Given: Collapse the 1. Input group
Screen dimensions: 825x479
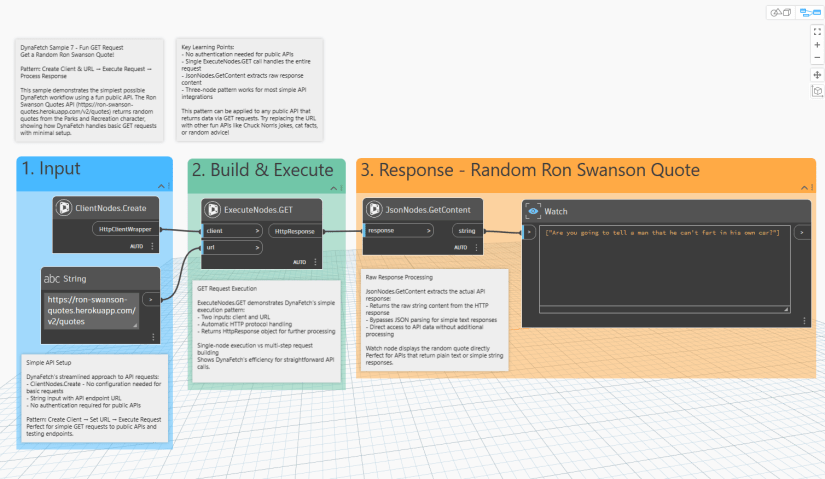Looking at the screenshot, I should coord(160,186).
